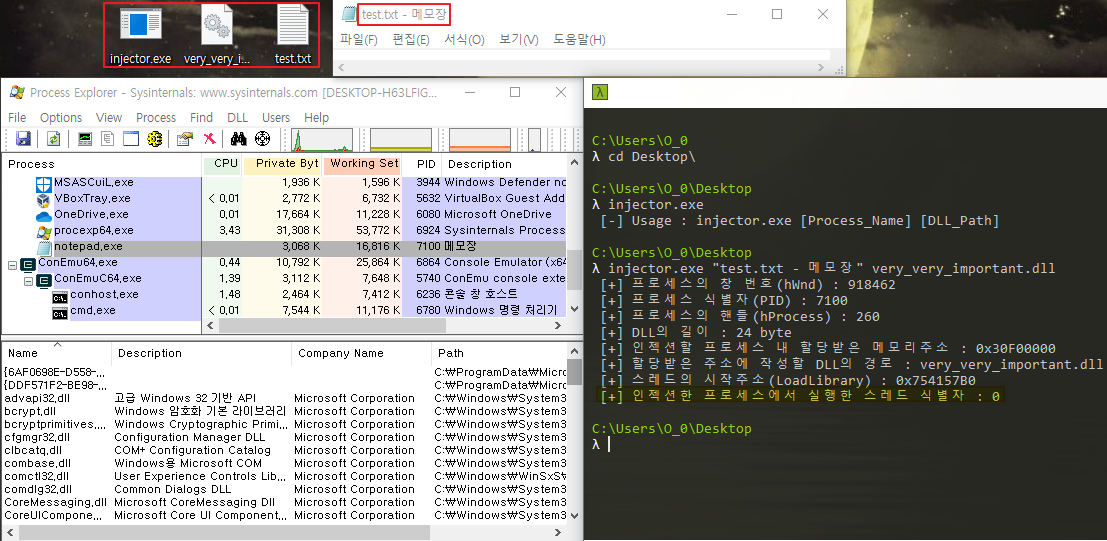Select comdlg32.dll in the DLL list
The width and height of the screenshot is (1107, 541).
point(284,489)
